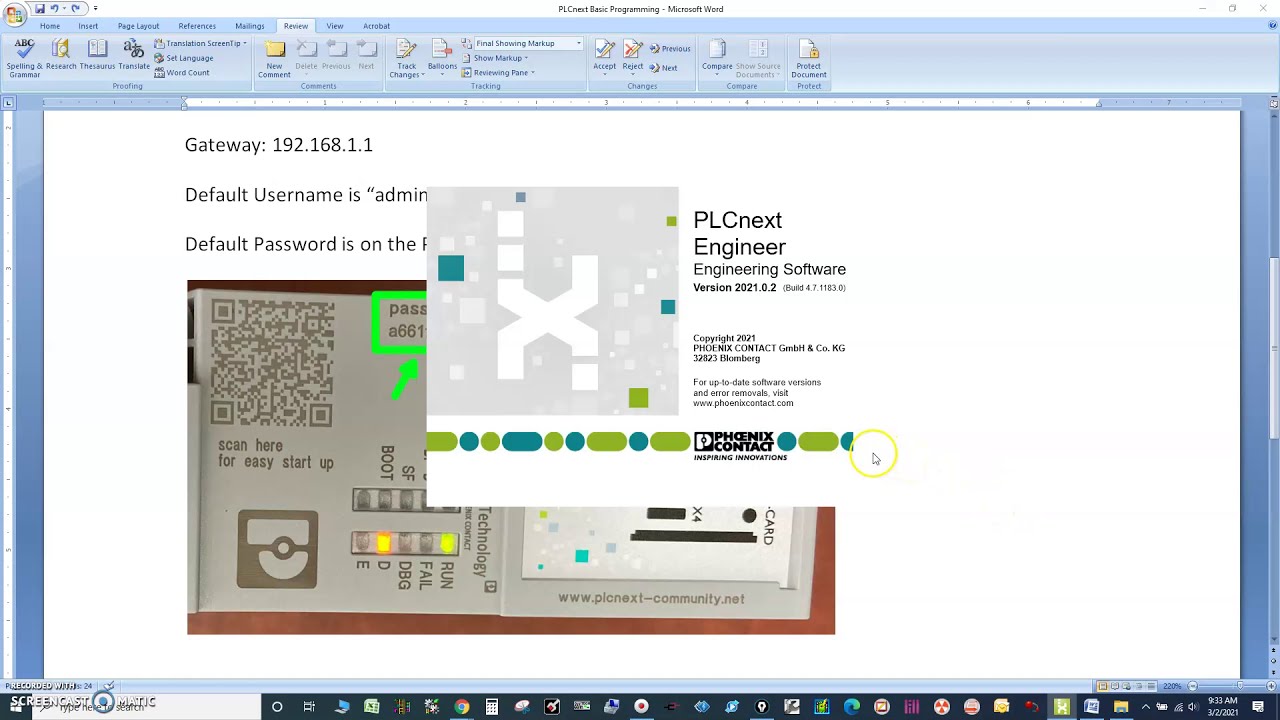
Task: Click the 'Gateway: 192.168.1.1' text line
Action: [x=279, y=145]
